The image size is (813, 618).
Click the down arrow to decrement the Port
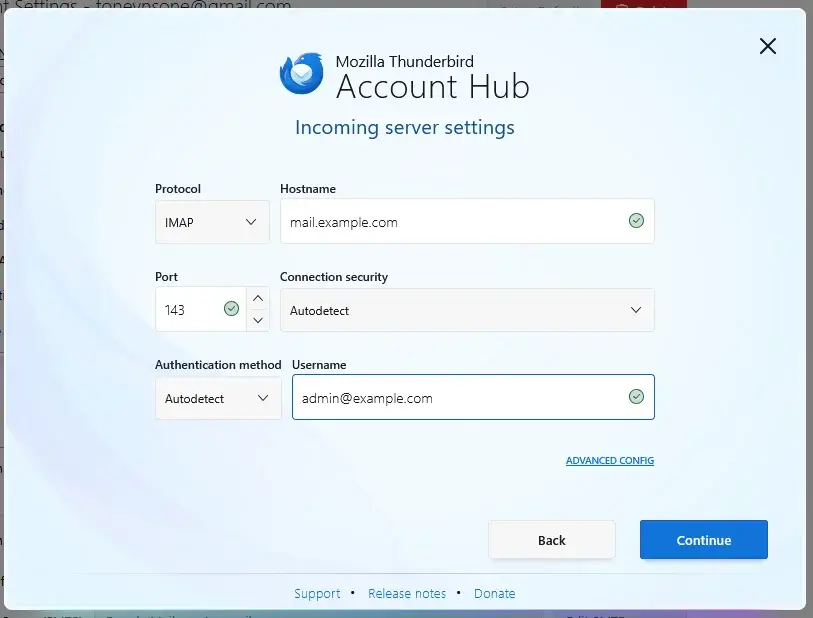point(257,322)
